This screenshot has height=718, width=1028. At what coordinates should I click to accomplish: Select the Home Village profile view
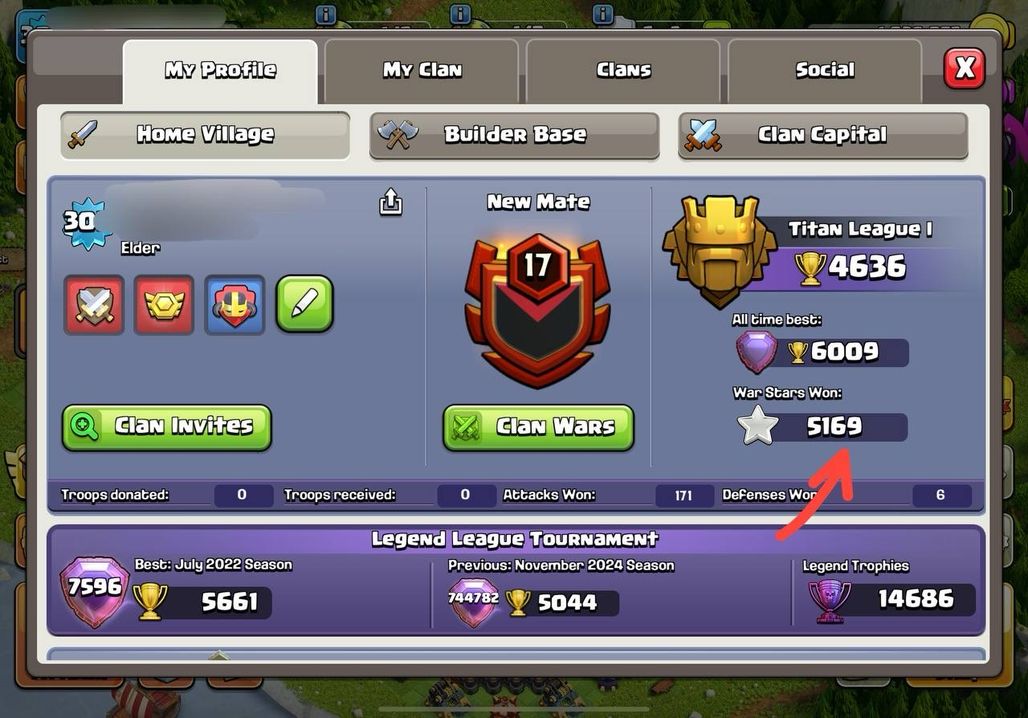point(205,135)
